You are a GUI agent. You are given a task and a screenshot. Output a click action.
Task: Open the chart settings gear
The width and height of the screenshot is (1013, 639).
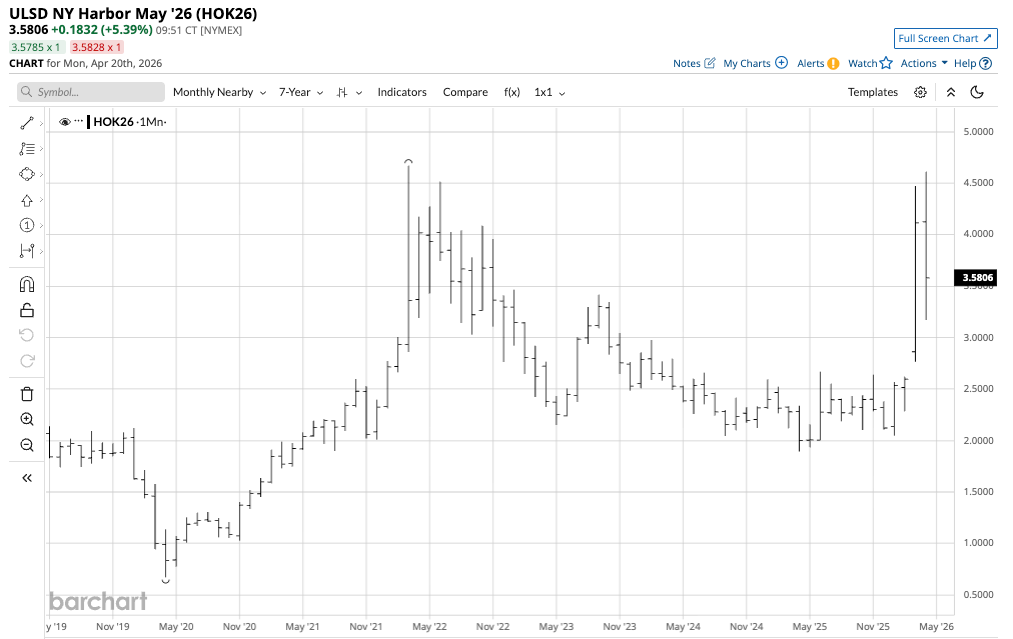[920, 92]
